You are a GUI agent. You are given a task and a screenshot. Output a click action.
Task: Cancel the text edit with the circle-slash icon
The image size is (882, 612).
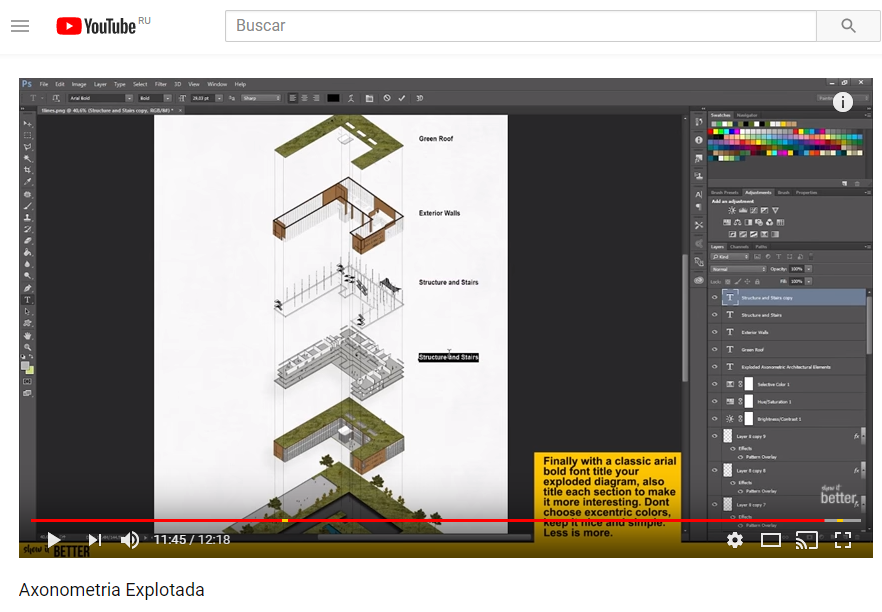click(x=387, y=98)
